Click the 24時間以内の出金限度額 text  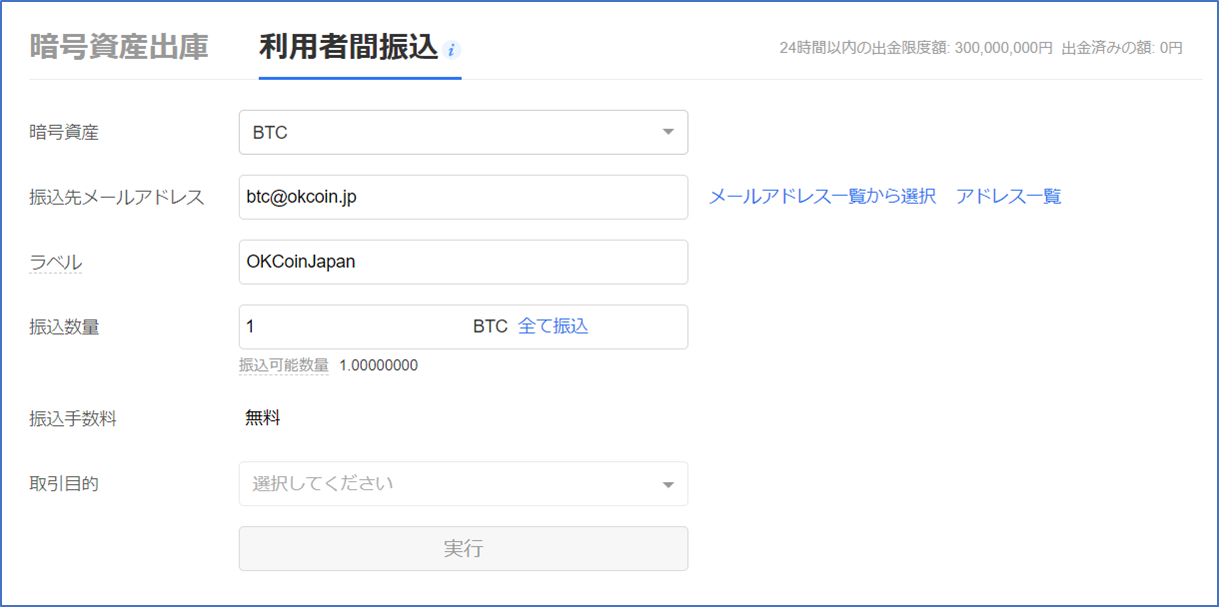click(916, 47)
